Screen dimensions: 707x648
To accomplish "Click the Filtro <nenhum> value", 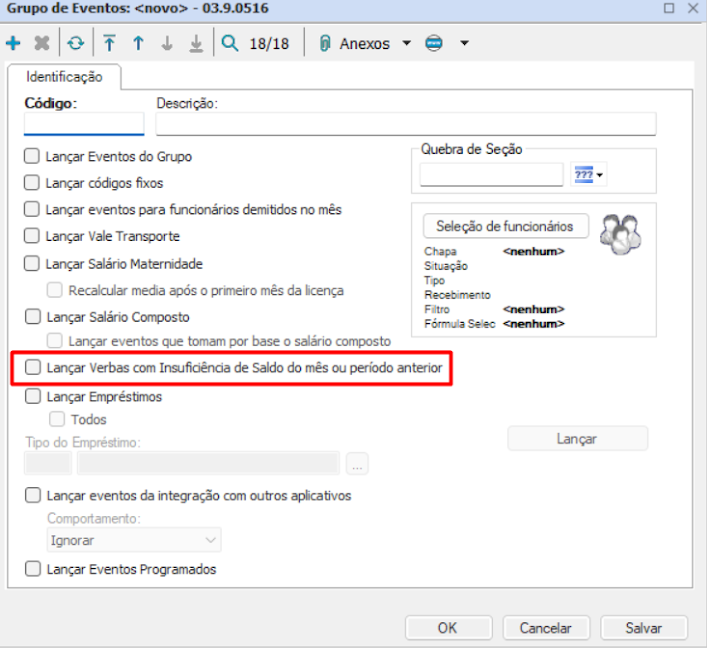I will [x=533, y=309].
